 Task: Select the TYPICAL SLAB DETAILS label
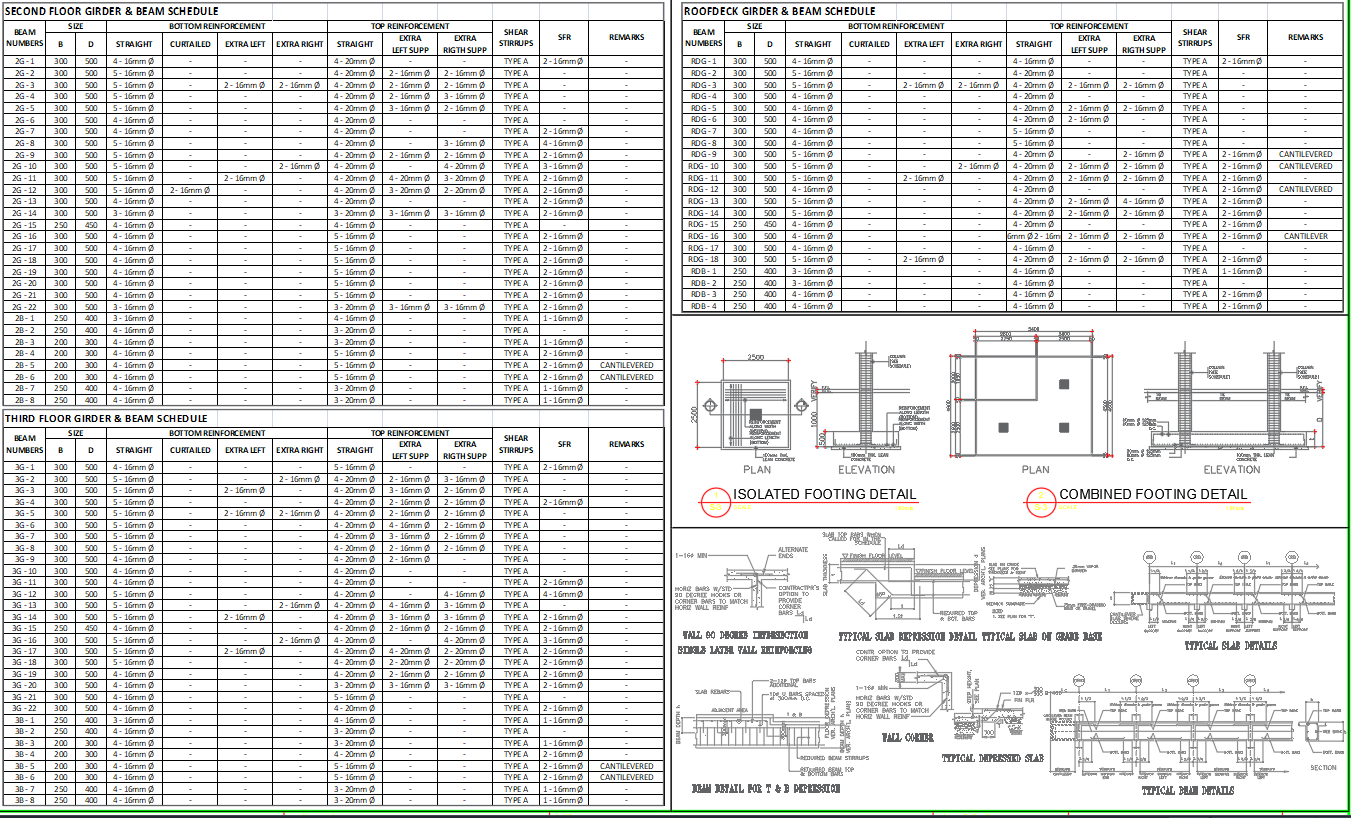point(1229,646)
